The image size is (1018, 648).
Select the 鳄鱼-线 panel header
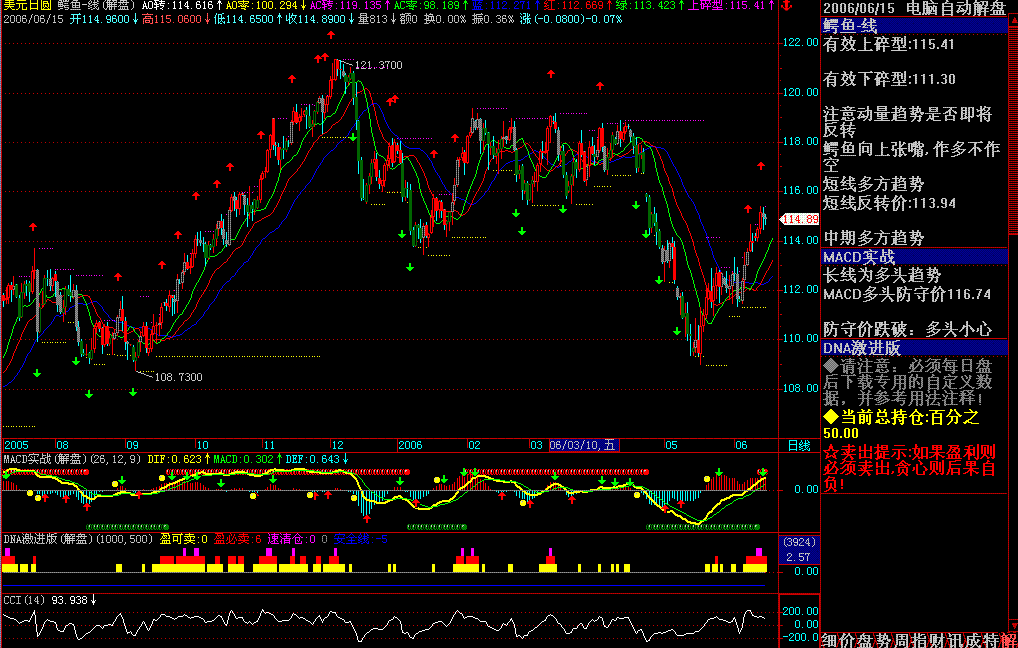pos(914,26)
